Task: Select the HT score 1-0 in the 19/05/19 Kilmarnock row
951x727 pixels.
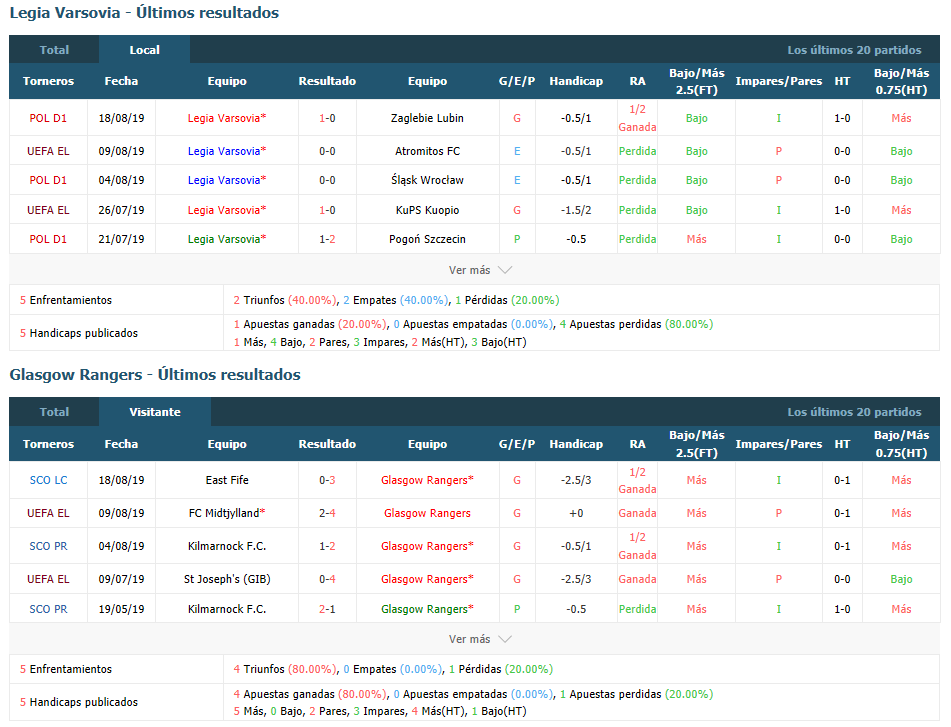Action: click(x=842, y=609)
